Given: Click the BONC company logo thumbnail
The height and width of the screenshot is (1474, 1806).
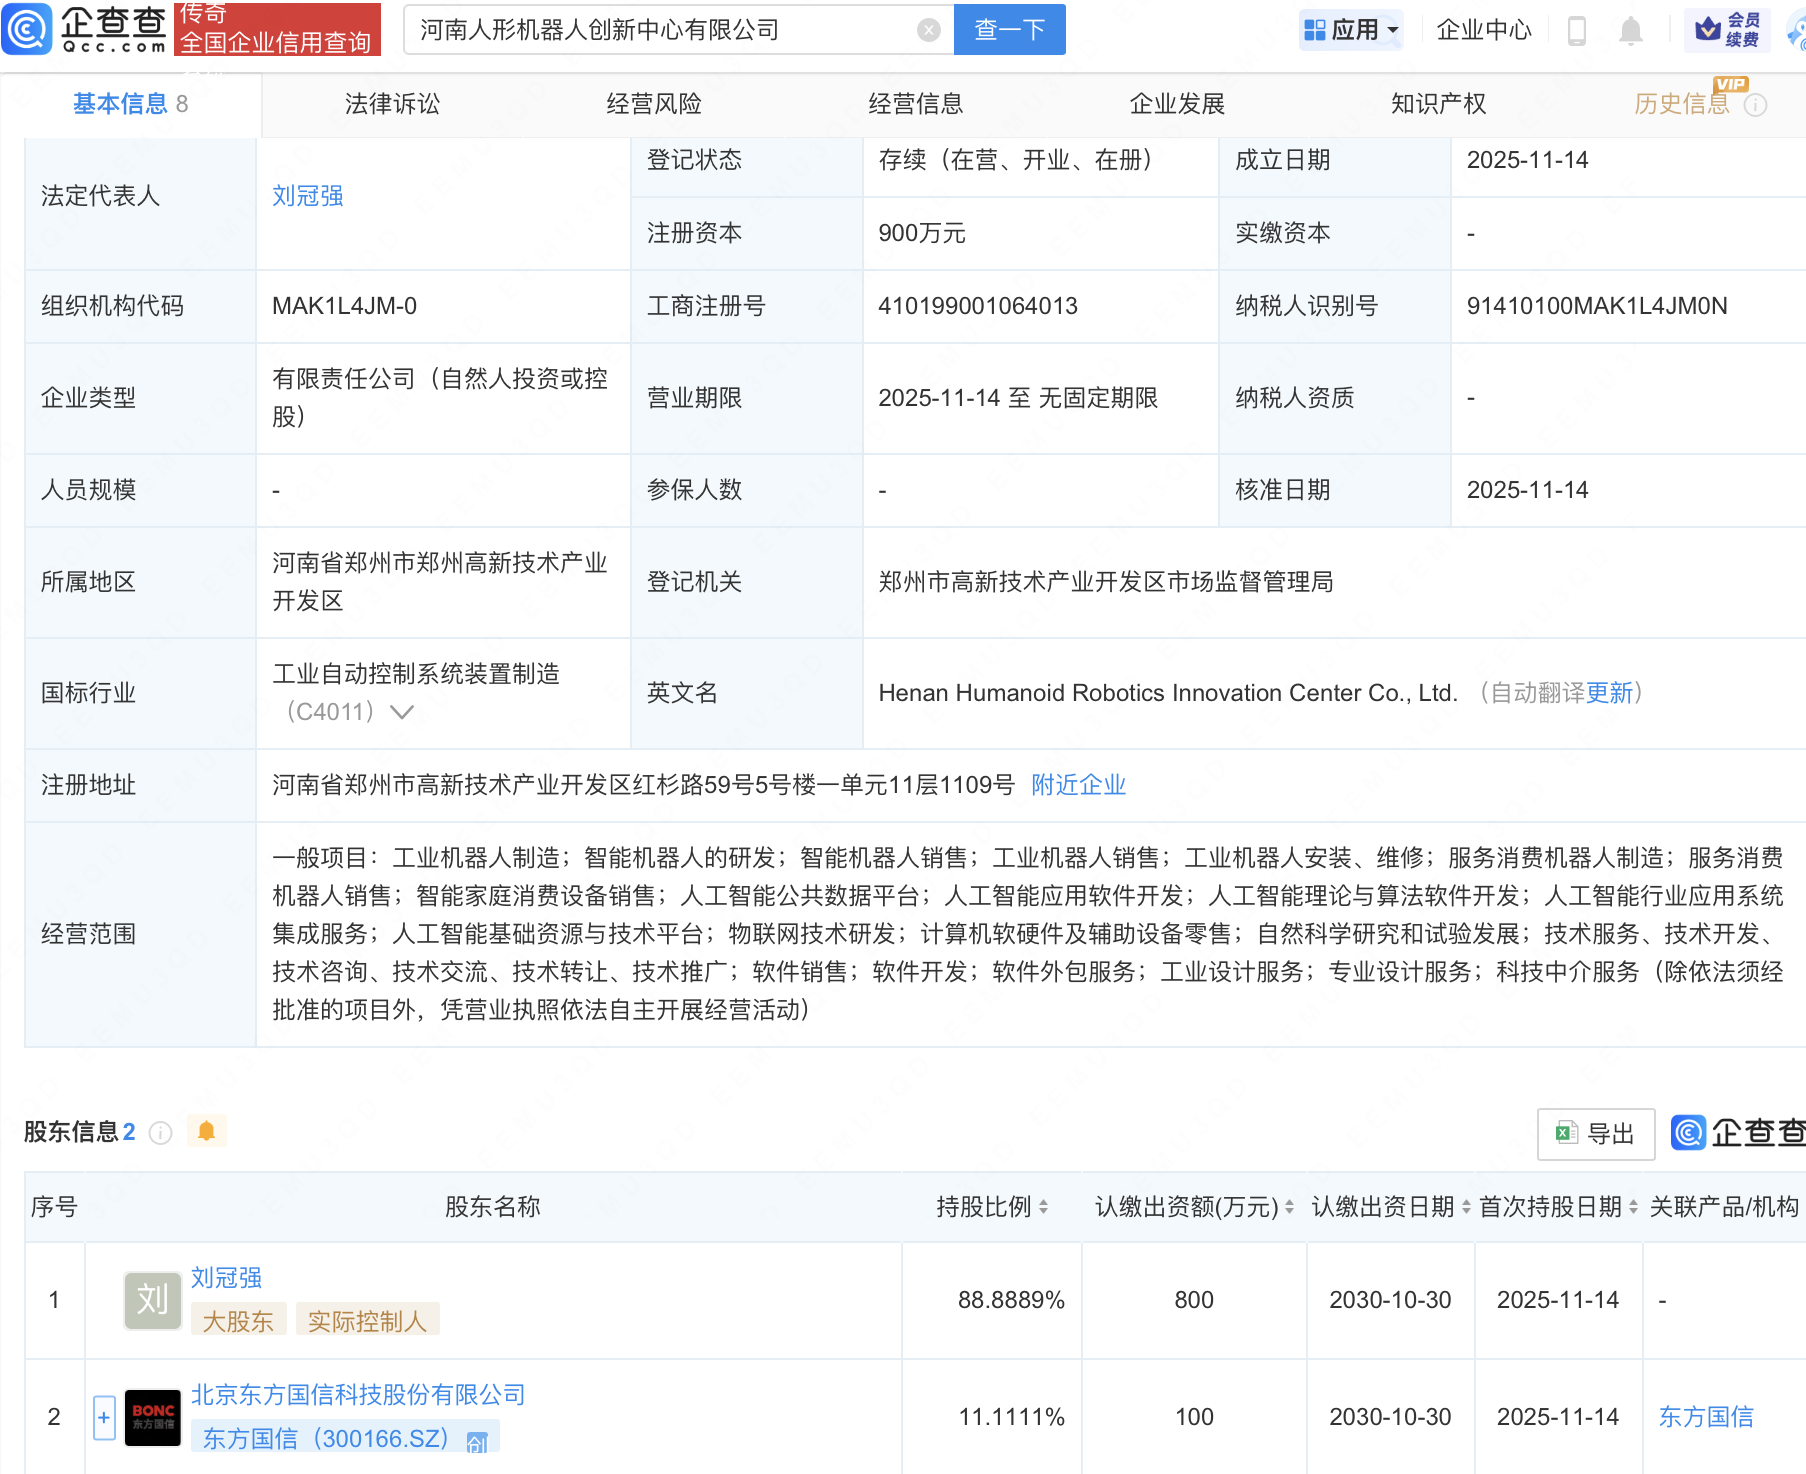Looking at the screenshot, I should coord(152,1417).
